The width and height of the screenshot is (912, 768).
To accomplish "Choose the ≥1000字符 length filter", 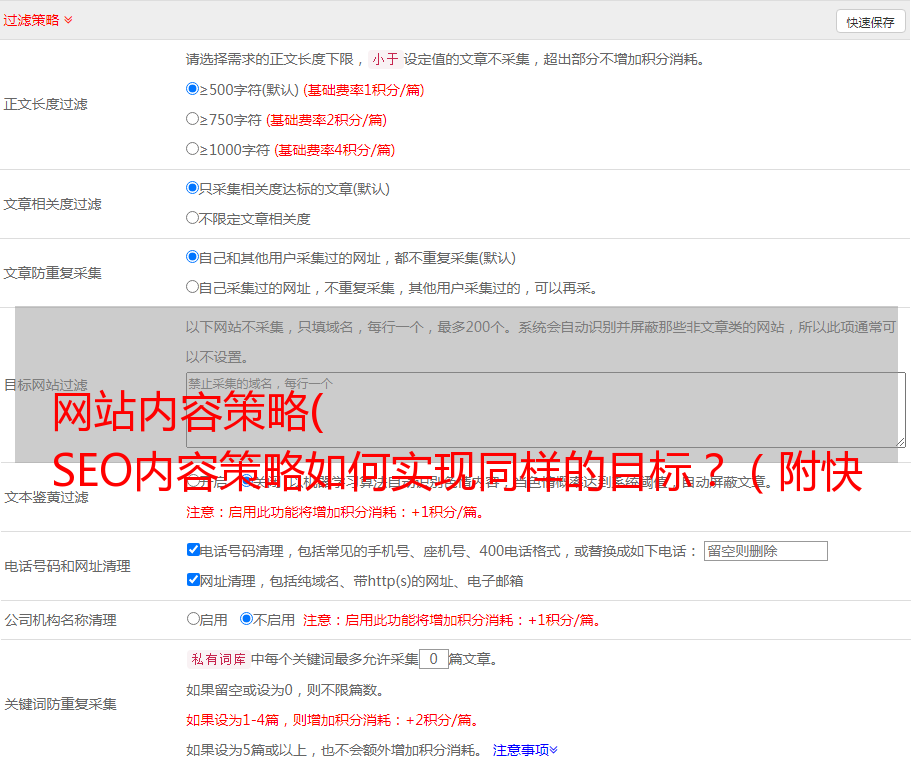I will pyautogui.click(x=192, y=148).
